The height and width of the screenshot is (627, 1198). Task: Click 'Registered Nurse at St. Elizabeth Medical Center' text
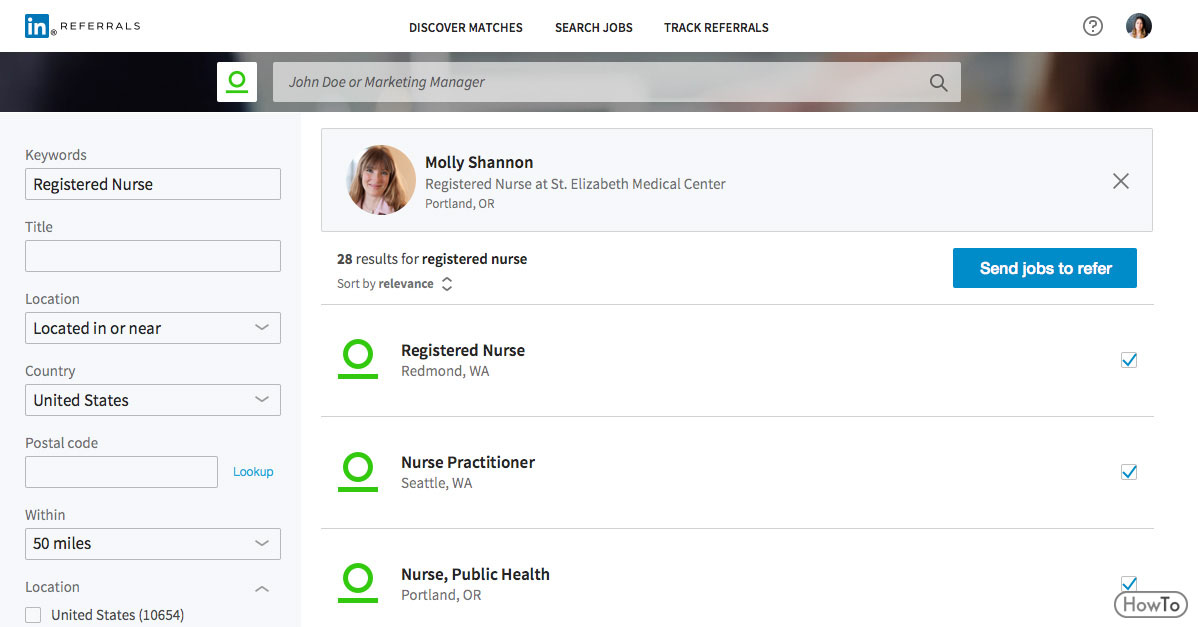[575, 184]
